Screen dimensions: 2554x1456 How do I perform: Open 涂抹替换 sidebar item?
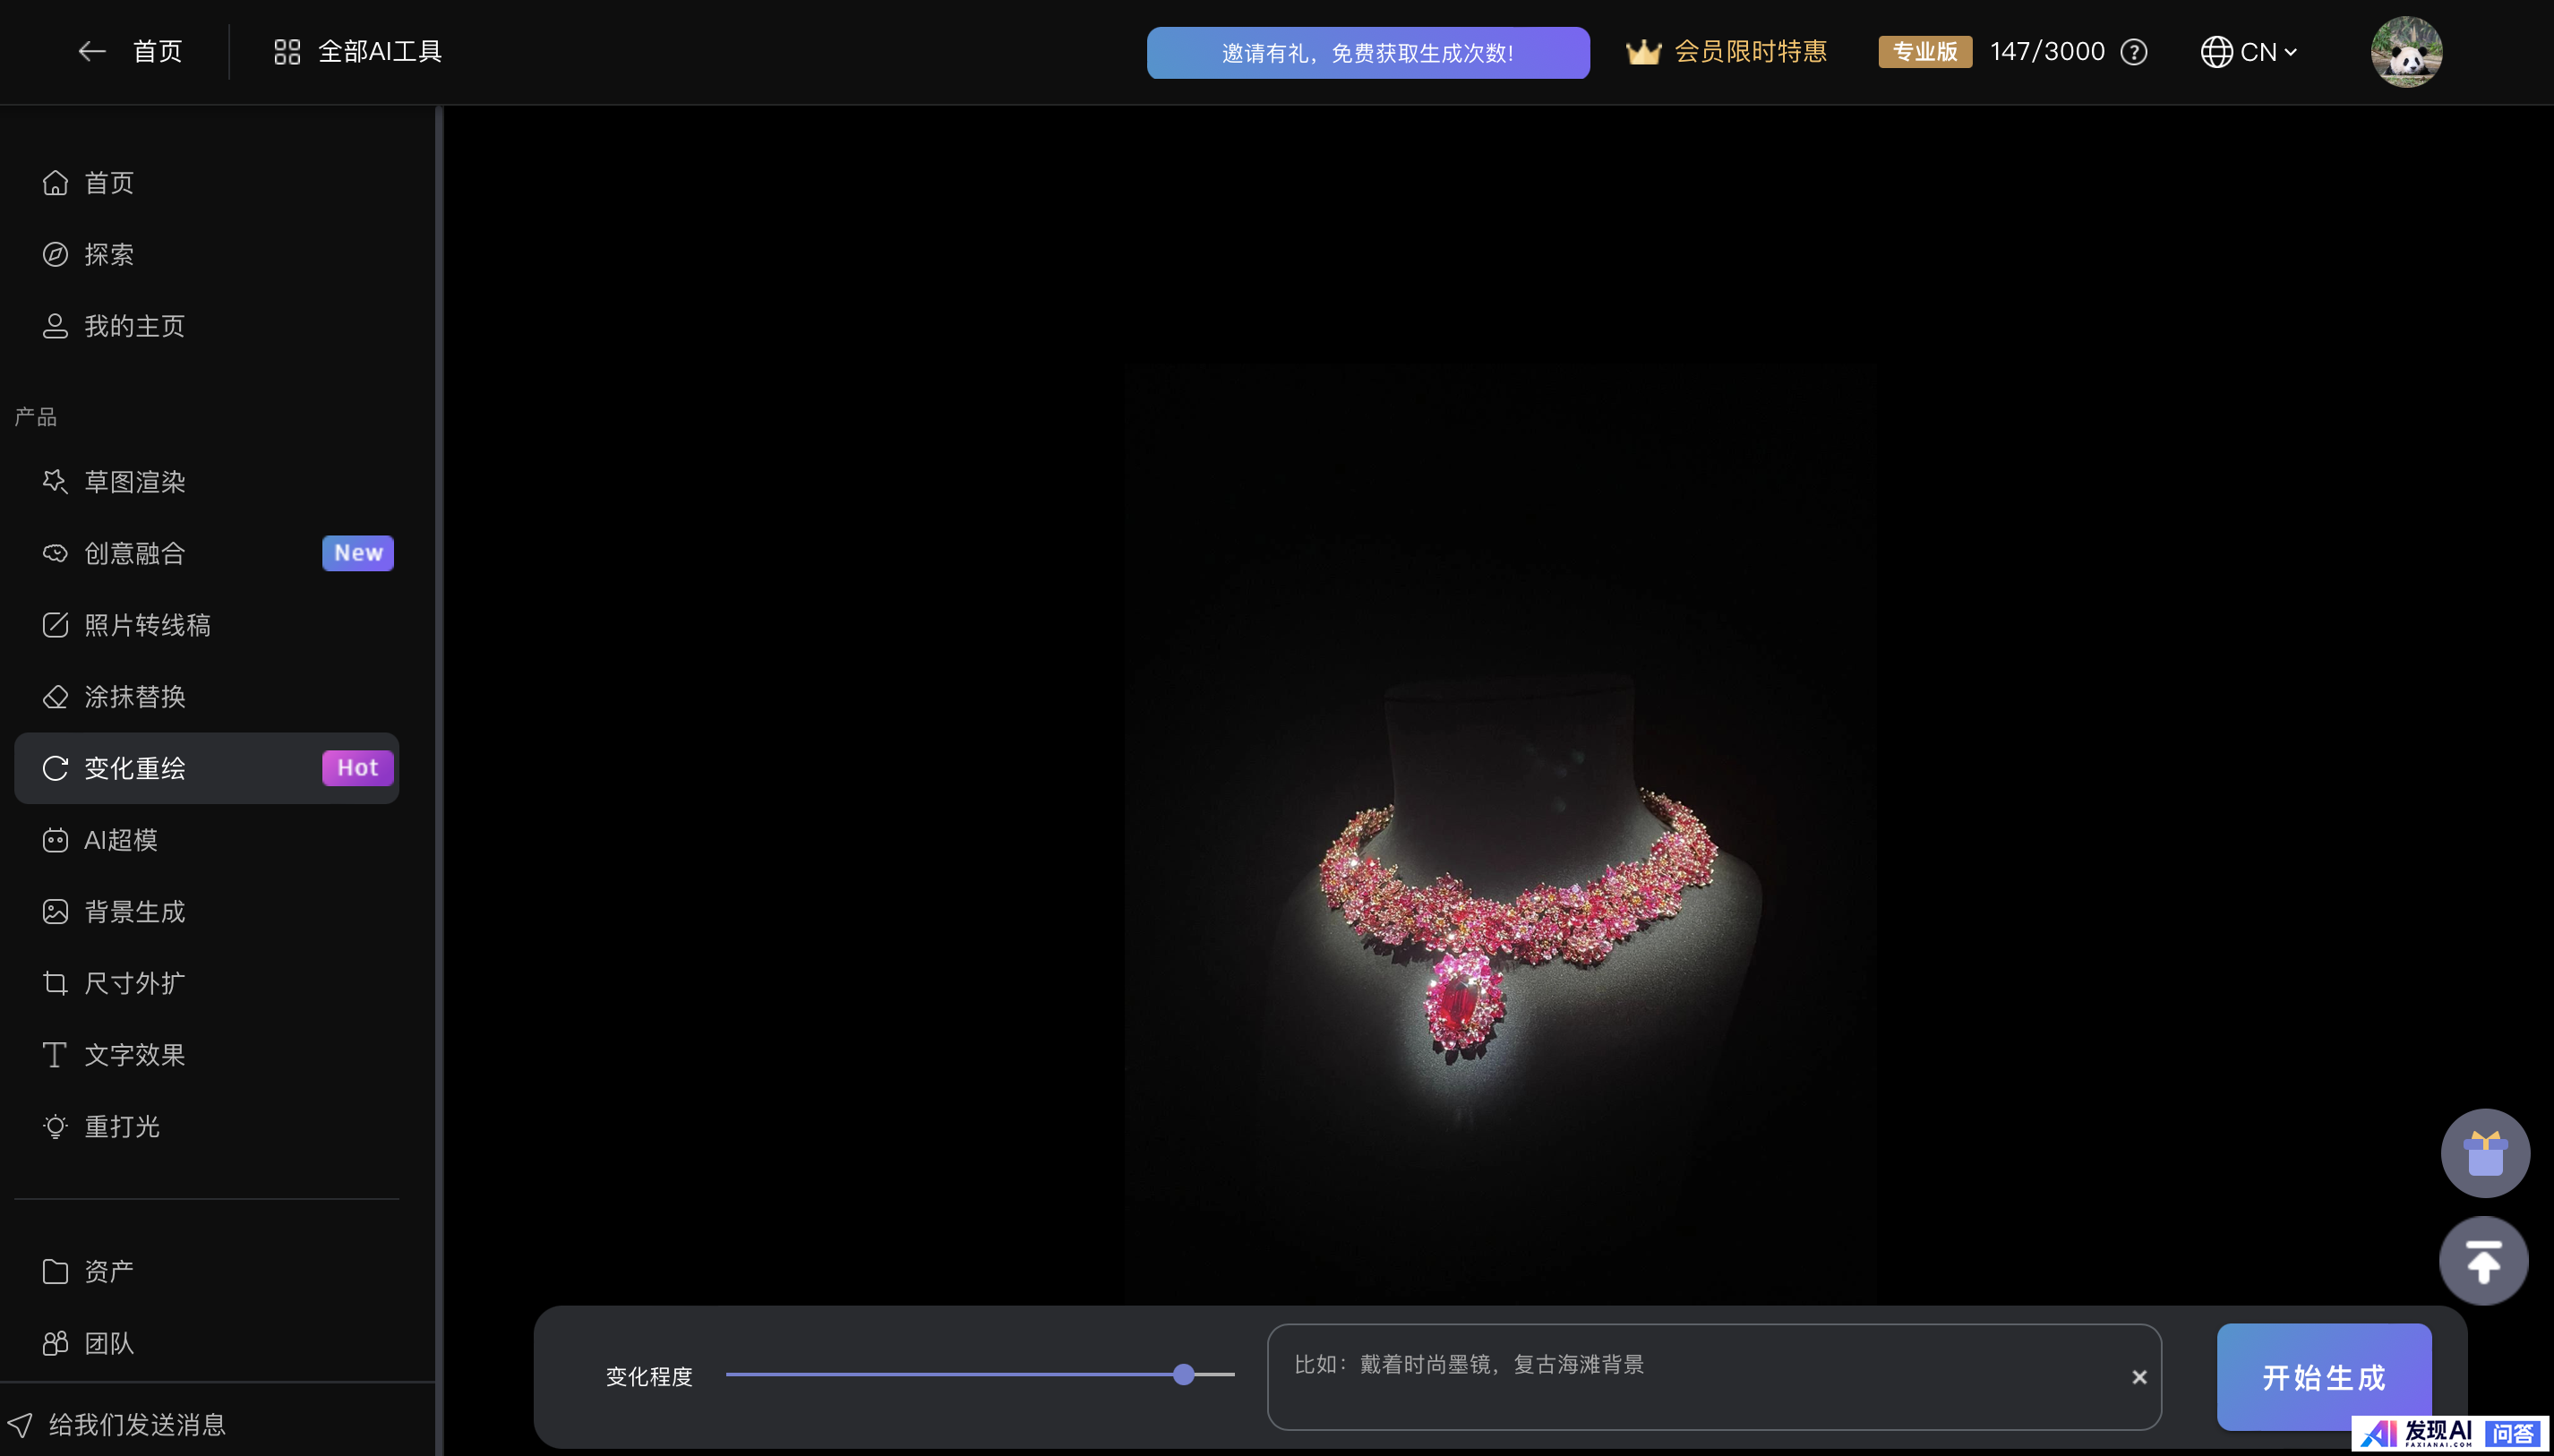click(206, 697)
